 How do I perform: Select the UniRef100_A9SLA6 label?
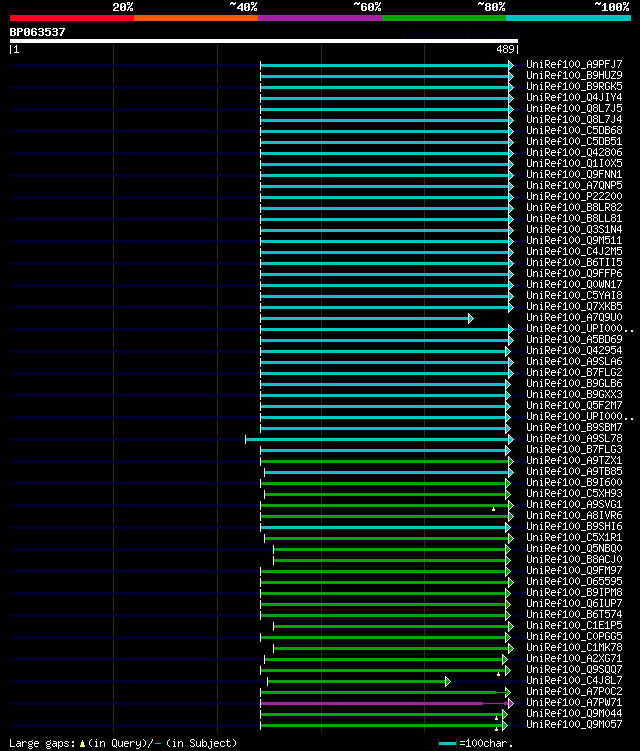(x=574, y=362)
